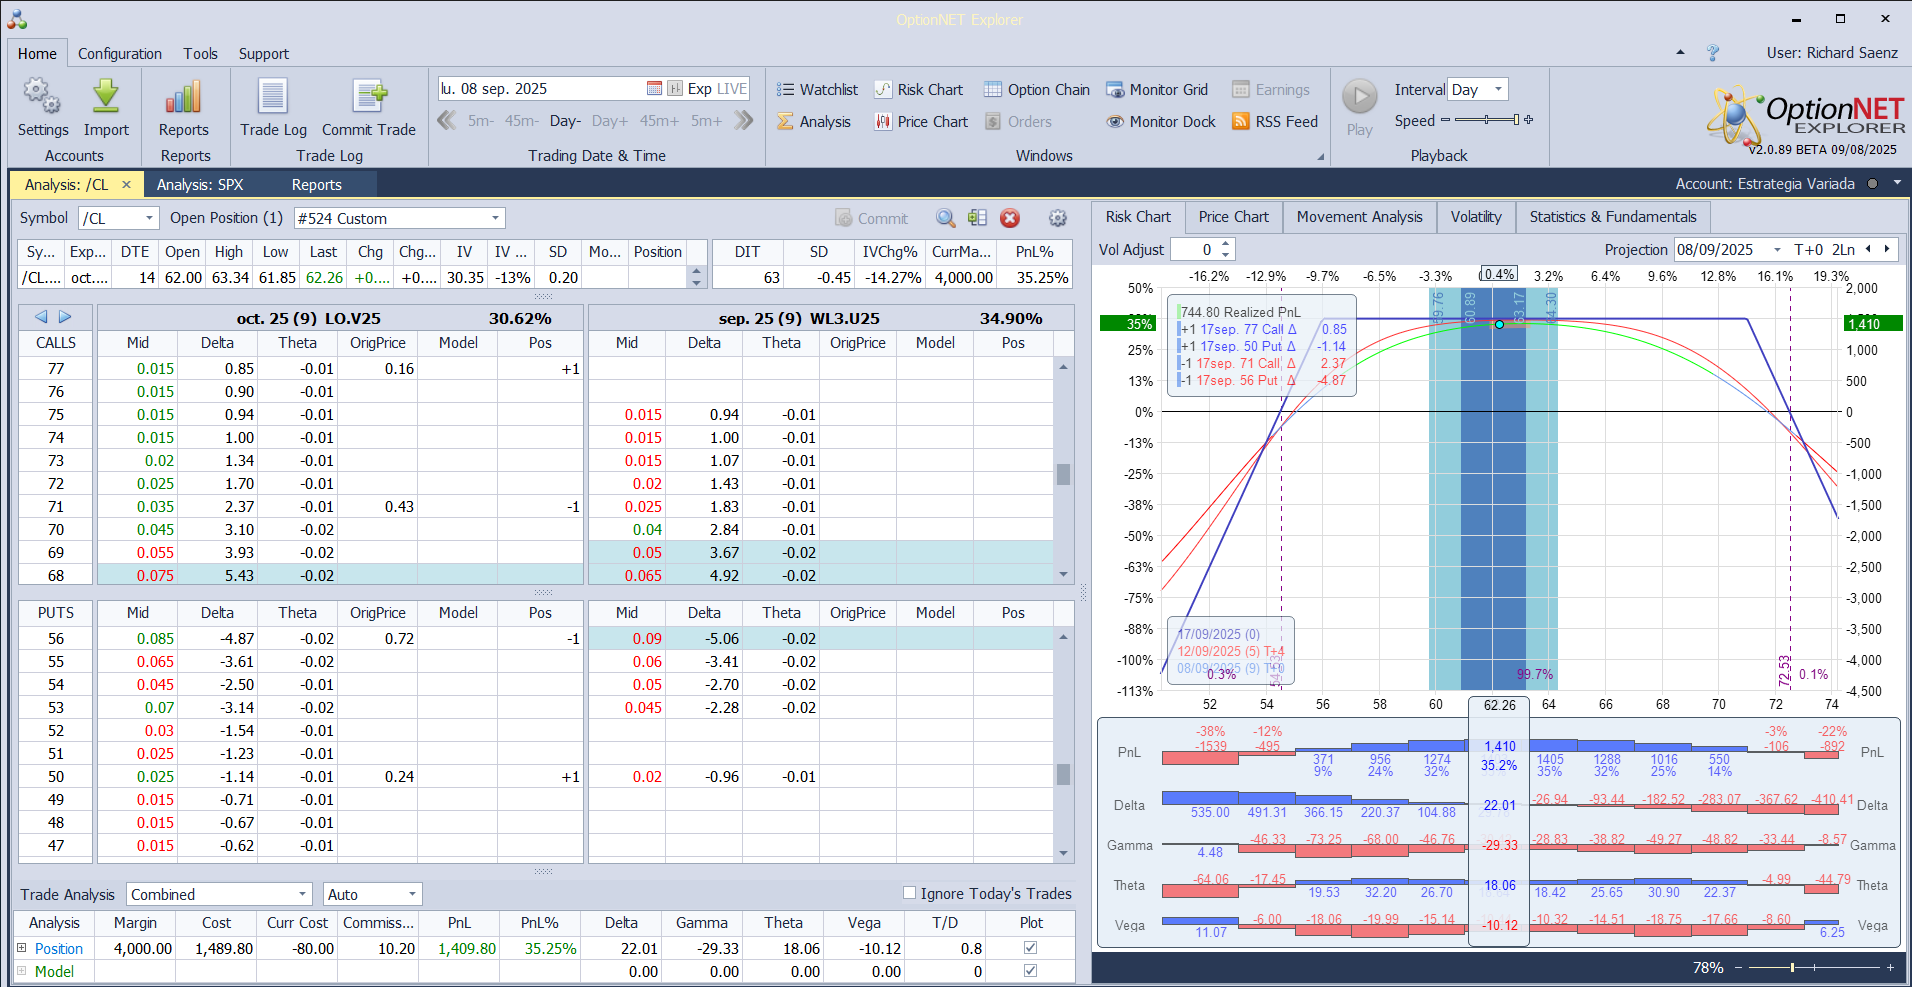
Task: Click the Import green arrow icon
Action: (106, 97)
